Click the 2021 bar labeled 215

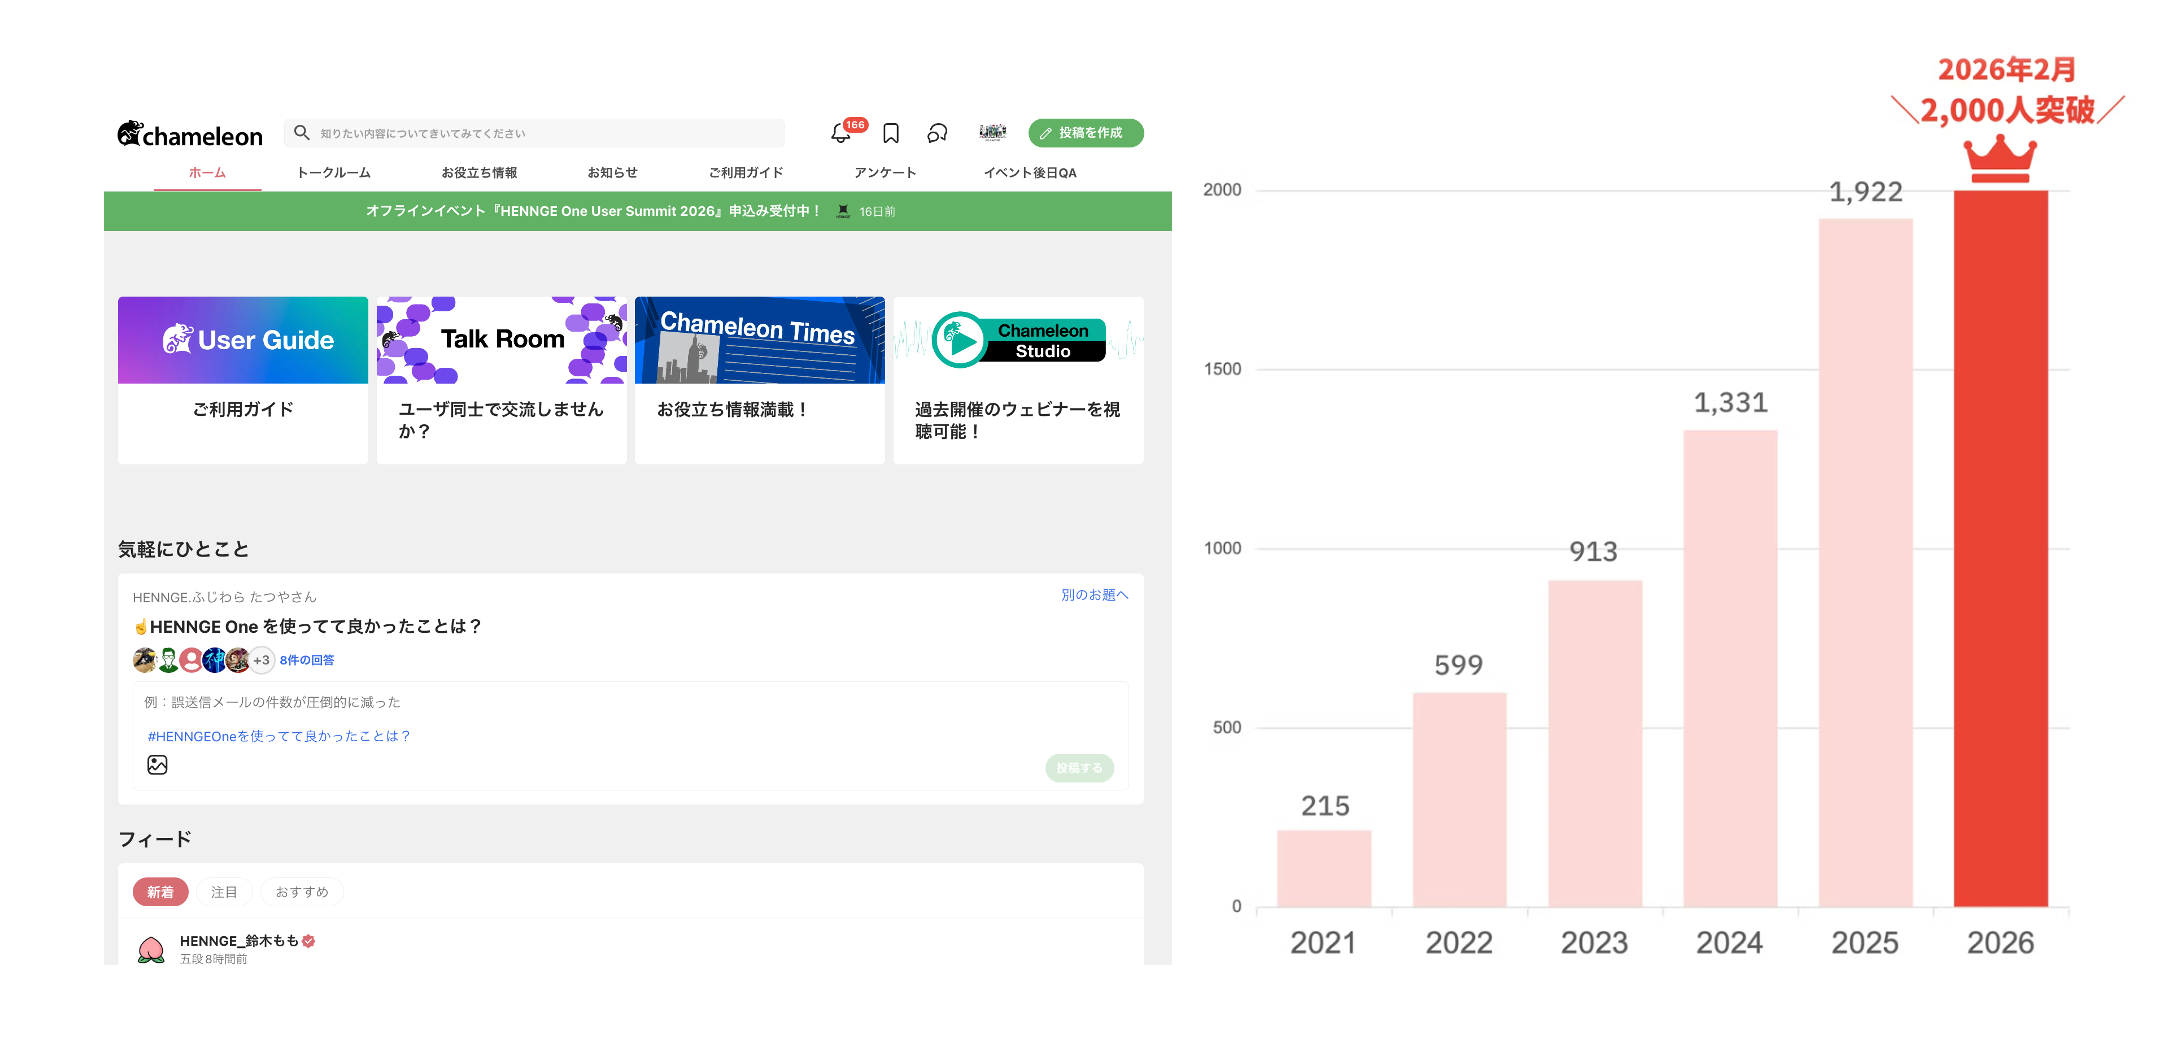1324,869
